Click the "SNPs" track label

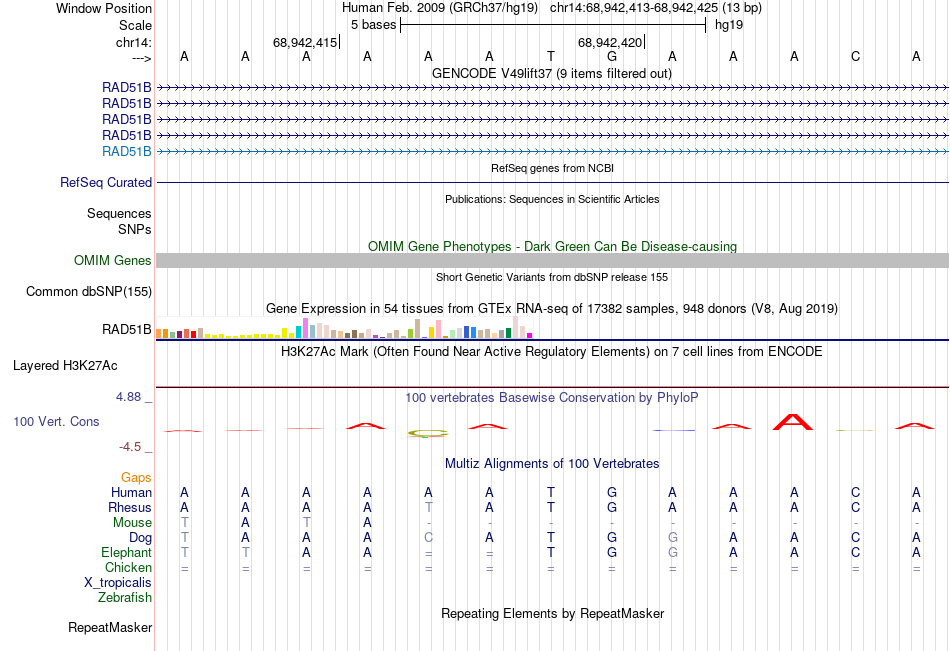click(x=135, y=229)
